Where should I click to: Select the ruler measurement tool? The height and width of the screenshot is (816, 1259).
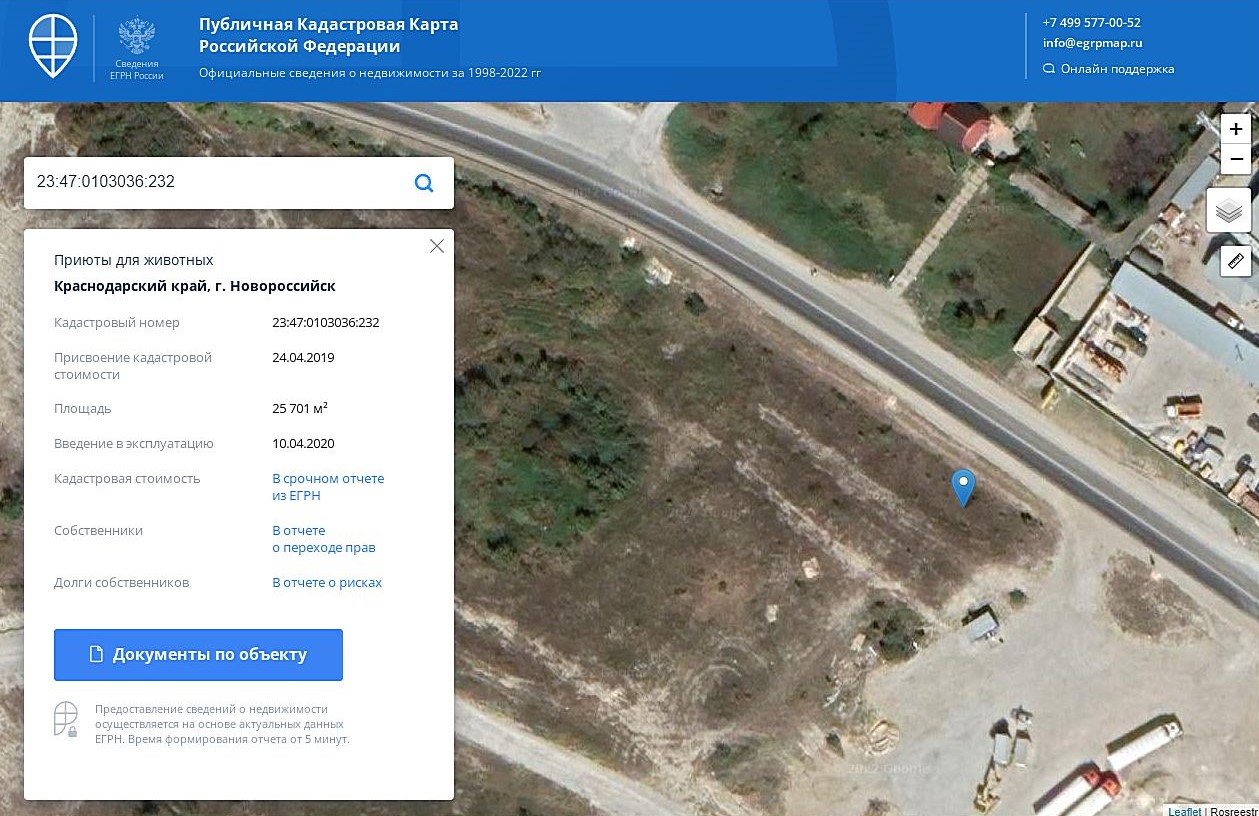tap(1235, 261)
